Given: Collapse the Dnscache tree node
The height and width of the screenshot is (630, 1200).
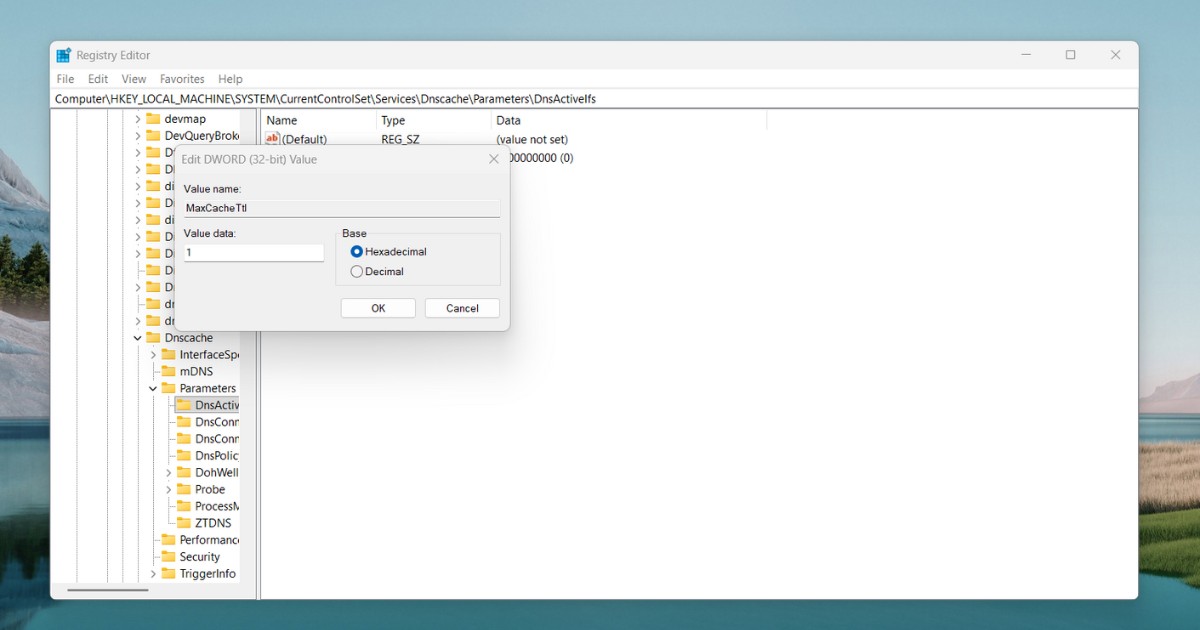Looking at the screenshot, I should [138, 338].
